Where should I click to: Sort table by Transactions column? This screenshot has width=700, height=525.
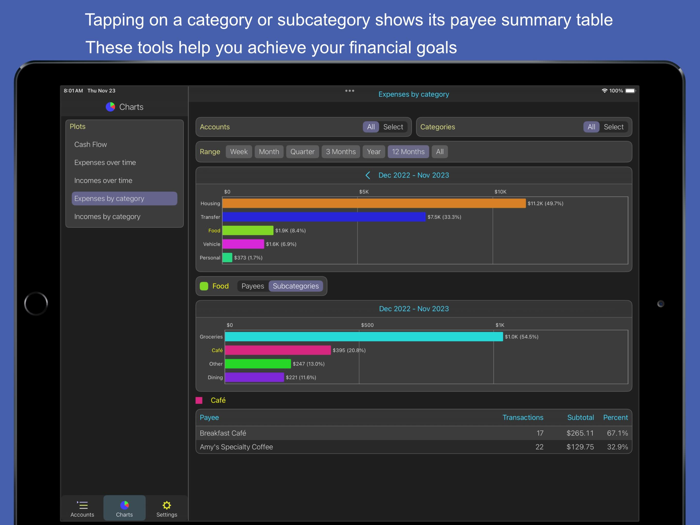(x=523, y=418)
